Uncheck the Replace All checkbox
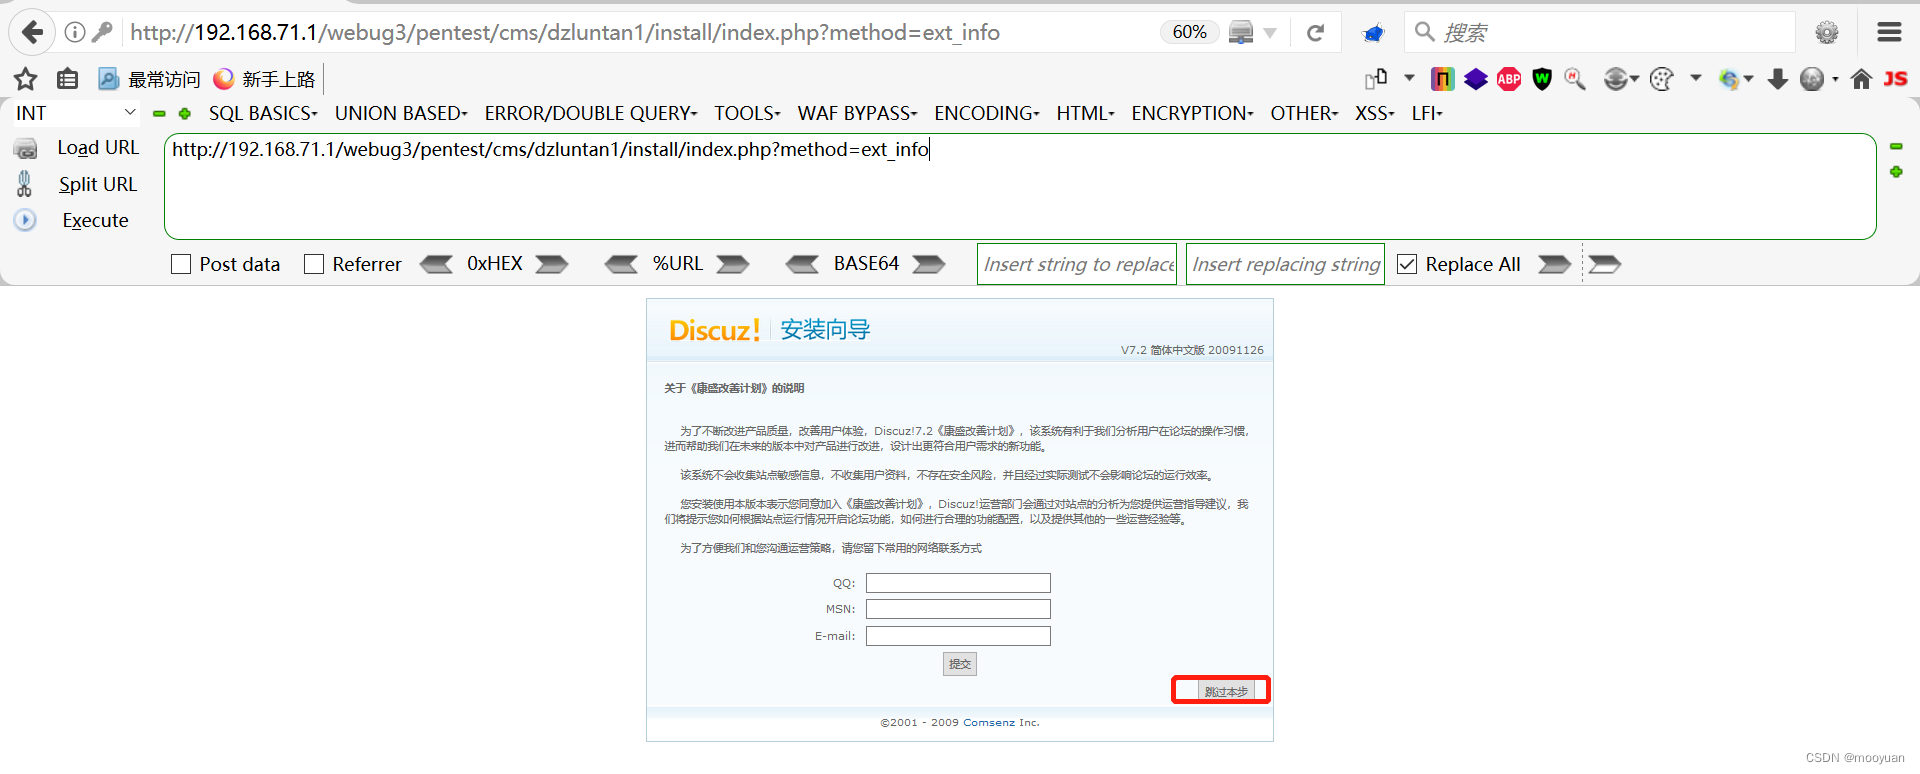Screen dimensions: 1920x774 [1407, 264]
